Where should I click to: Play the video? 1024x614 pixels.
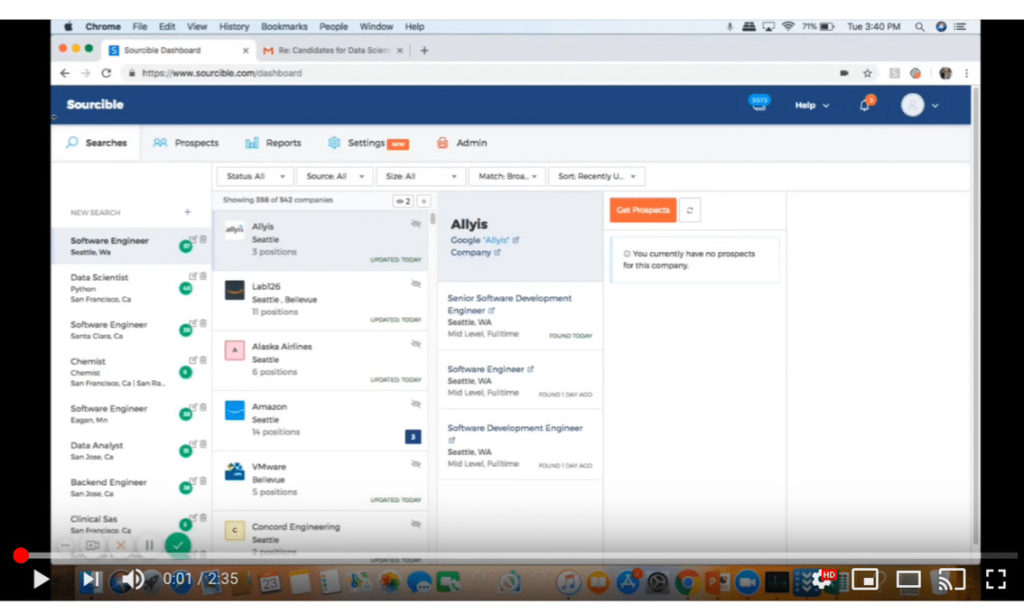40,579
